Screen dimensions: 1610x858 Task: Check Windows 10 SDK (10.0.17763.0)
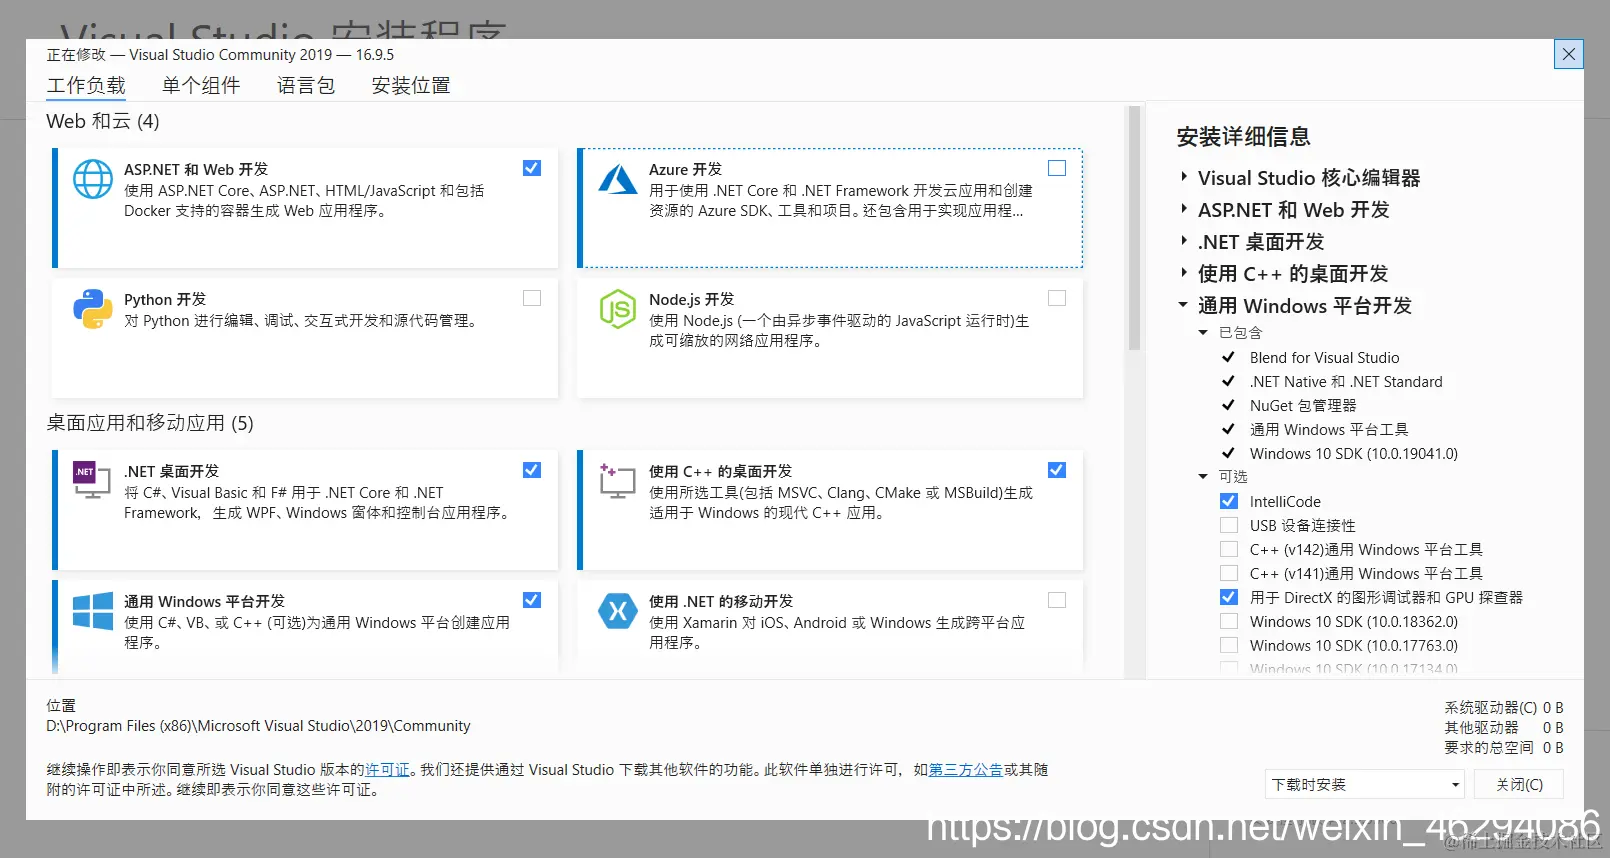pyautogui.click(x=1229, y=645)
